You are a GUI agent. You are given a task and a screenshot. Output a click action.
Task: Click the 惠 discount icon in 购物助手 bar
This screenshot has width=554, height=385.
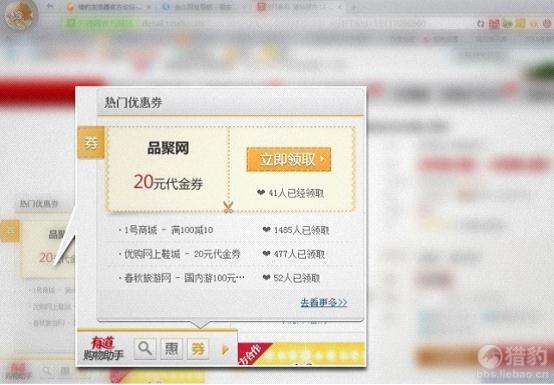coord(172,349)
